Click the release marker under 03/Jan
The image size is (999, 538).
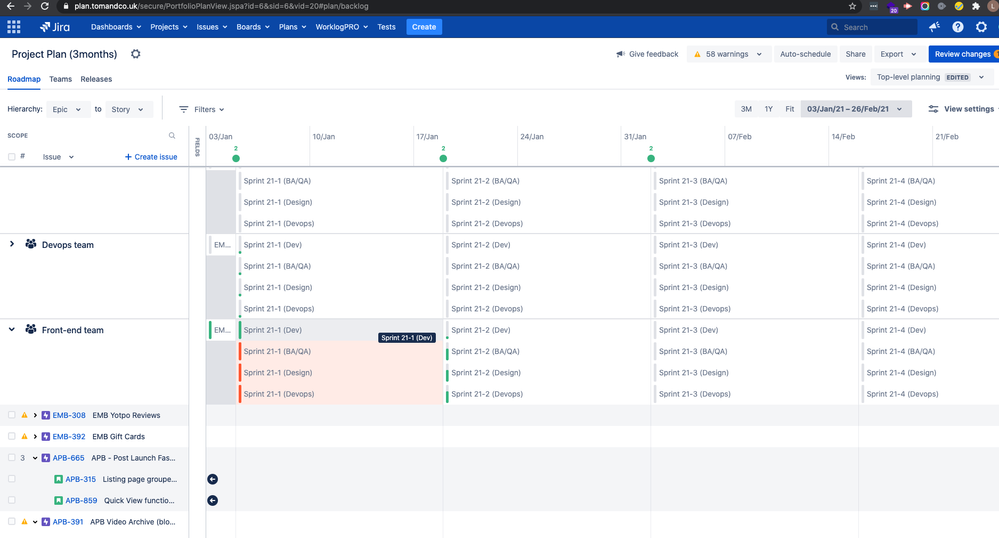click(x=236, y=158)
